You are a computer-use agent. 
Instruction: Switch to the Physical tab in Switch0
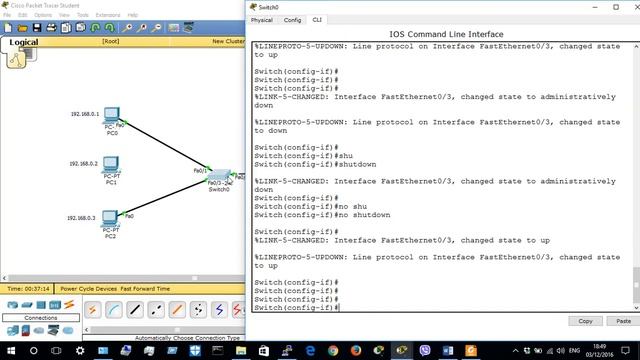pos(262,20)
